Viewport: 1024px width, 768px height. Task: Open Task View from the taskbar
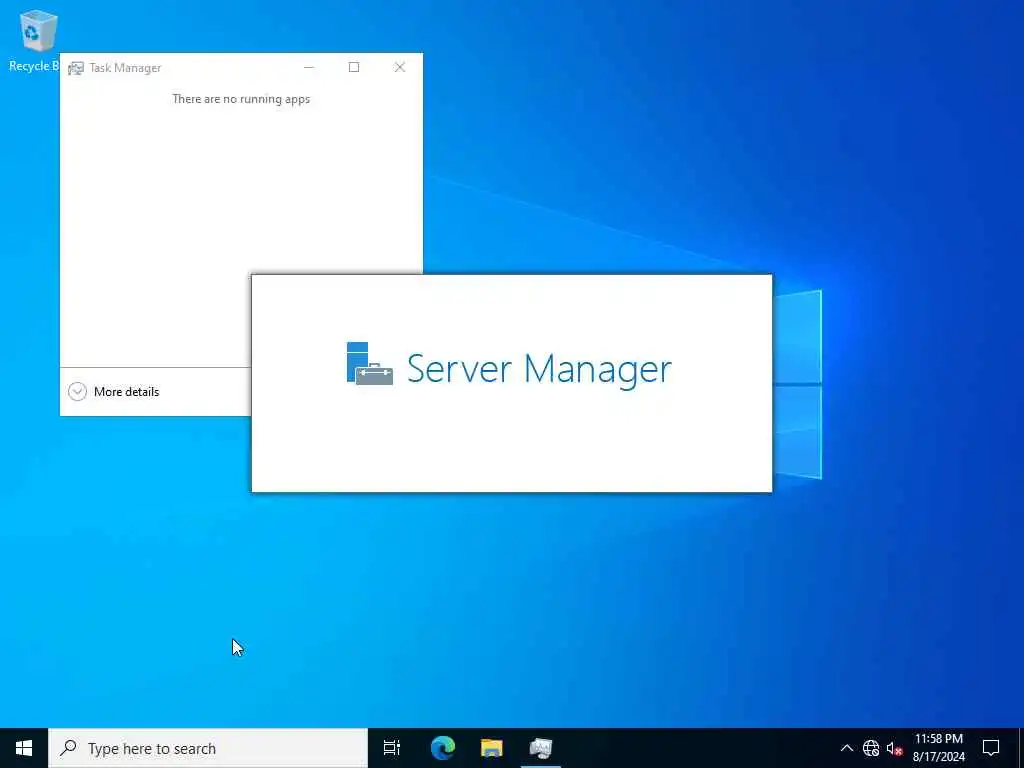point(392,748)
